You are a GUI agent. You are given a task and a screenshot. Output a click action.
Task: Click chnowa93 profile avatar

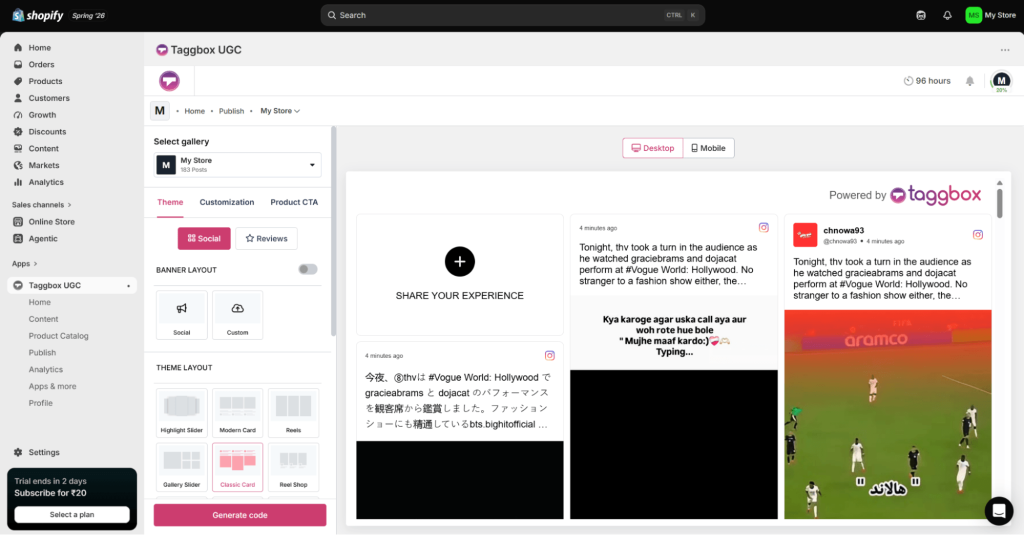click(x=805, y=235)
